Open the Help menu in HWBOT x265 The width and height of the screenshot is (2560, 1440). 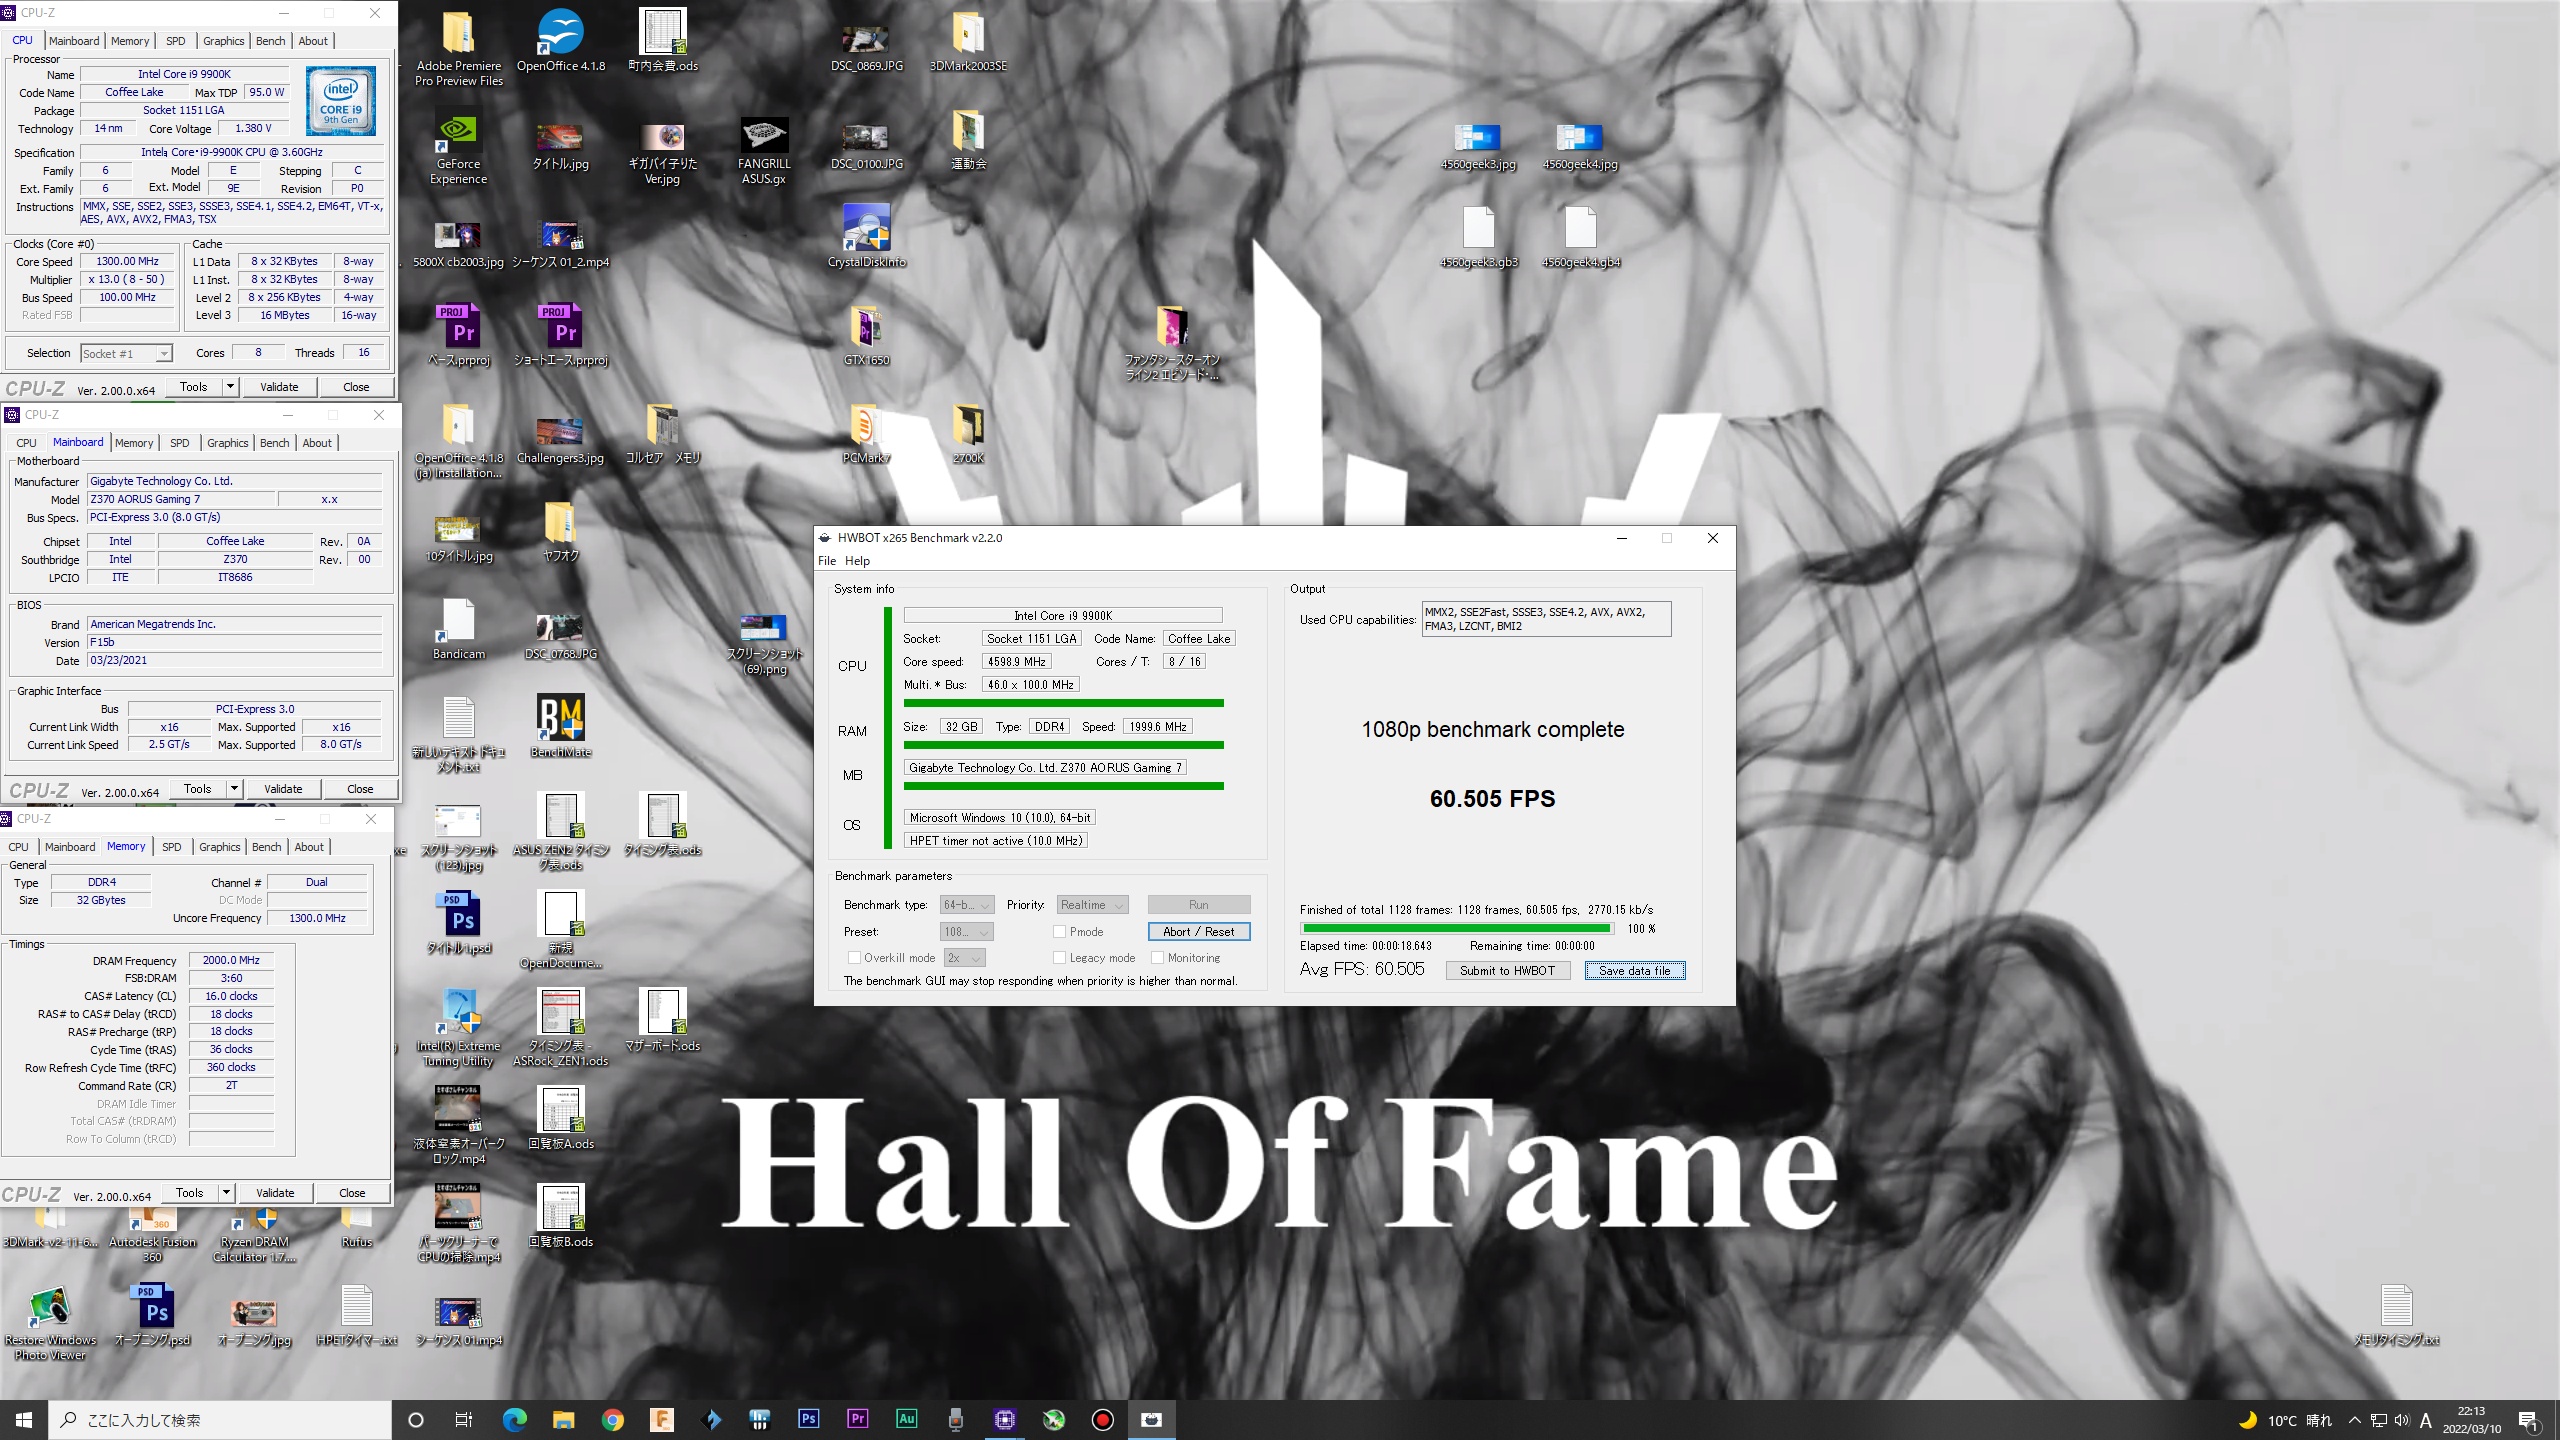click(x=857, y=561)
